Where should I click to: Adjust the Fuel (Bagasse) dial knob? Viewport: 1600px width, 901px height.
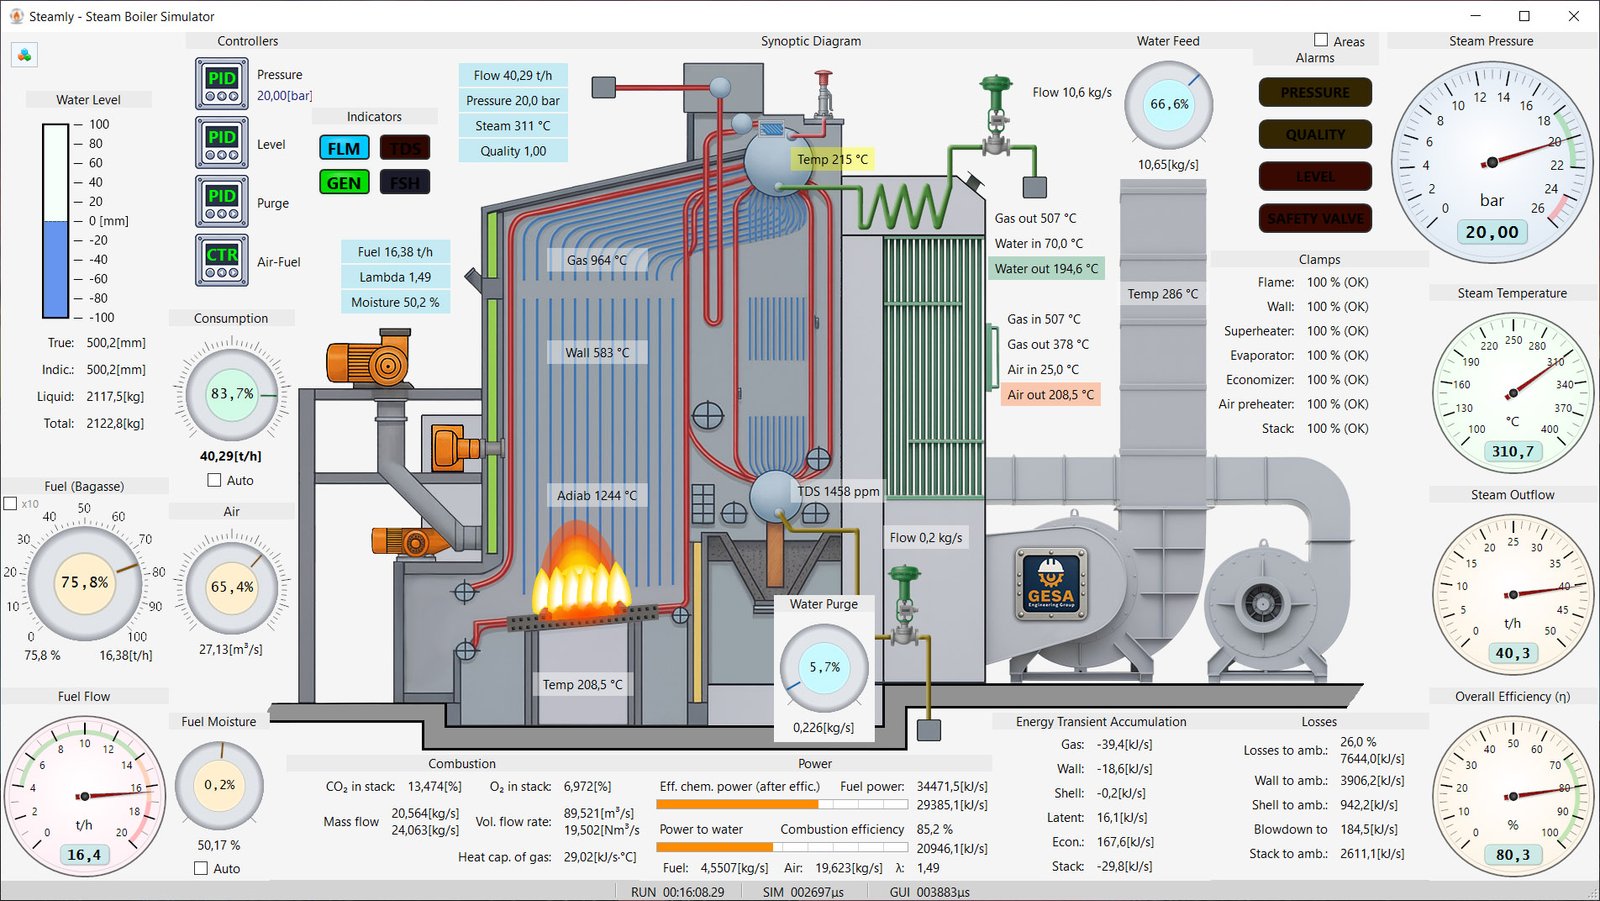tap(84, 583)
